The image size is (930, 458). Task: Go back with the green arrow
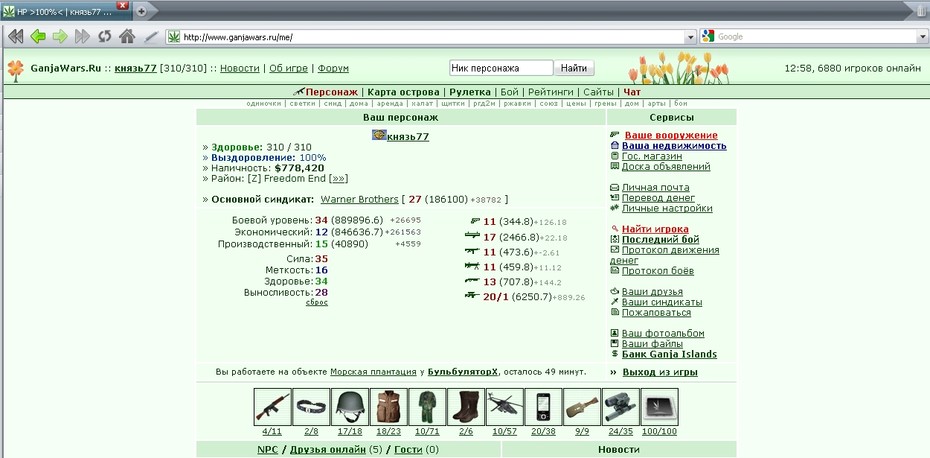click(x=38, y=37)
